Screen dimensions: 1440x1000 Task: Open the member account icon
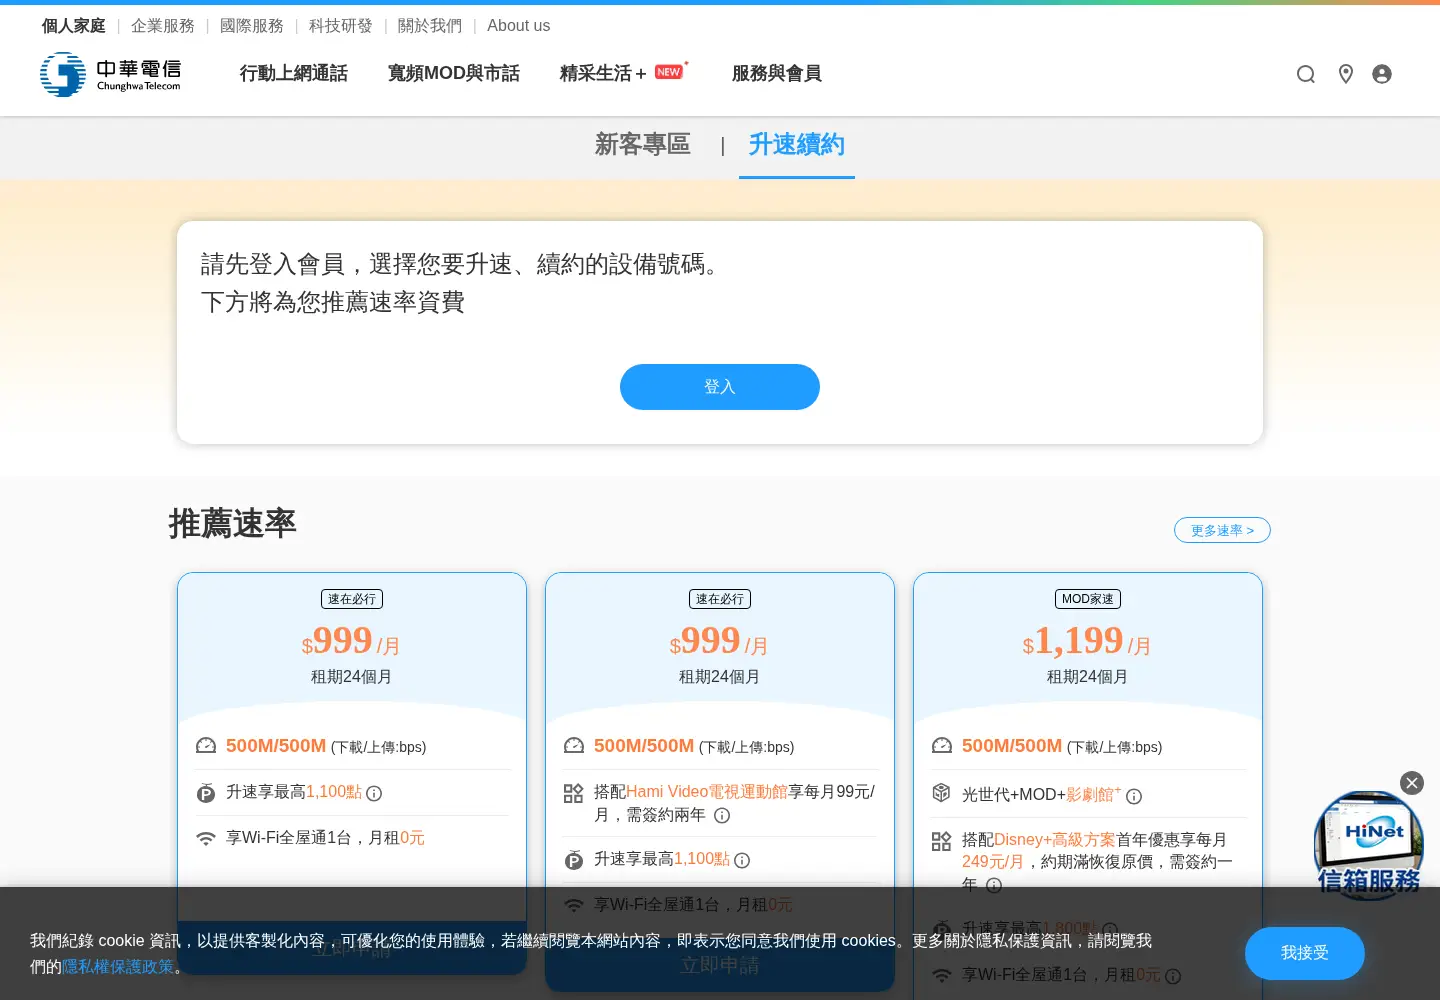pos(1382,74)
